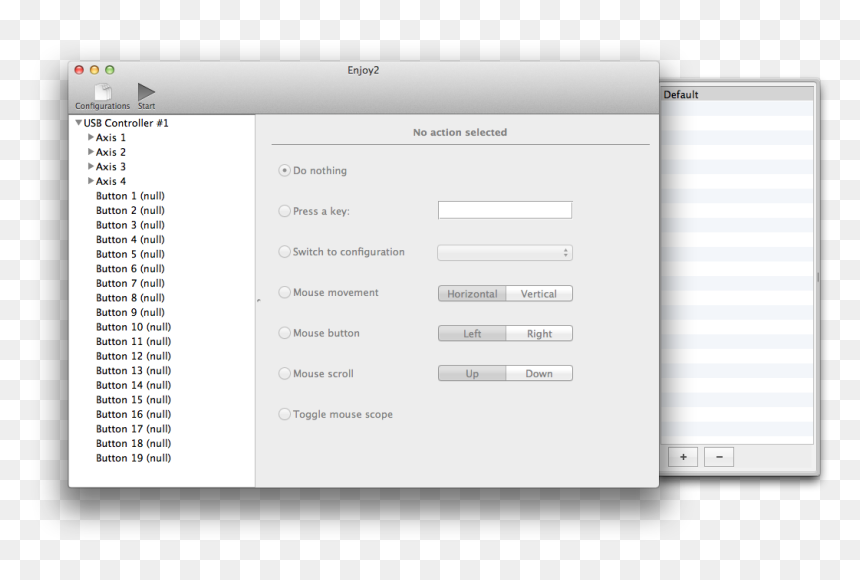The width and height of the screenshot is (860, 580).
Task: Pick the Mouse button radio option
Action: coord(284,333)
